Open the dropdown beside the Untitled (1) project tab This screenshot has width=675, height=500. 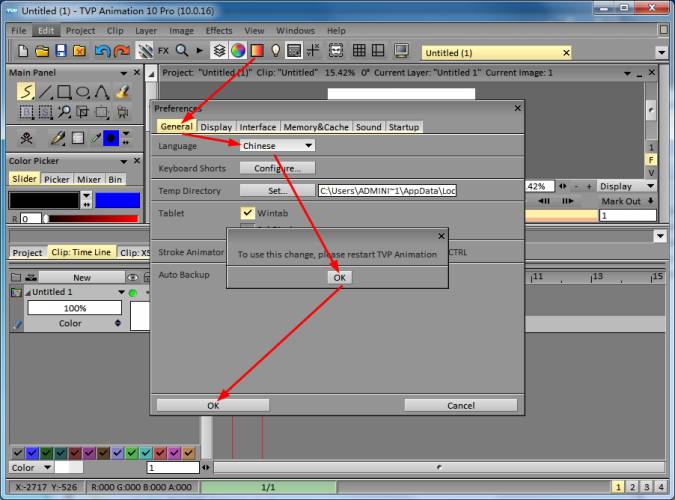coord(661,53)
